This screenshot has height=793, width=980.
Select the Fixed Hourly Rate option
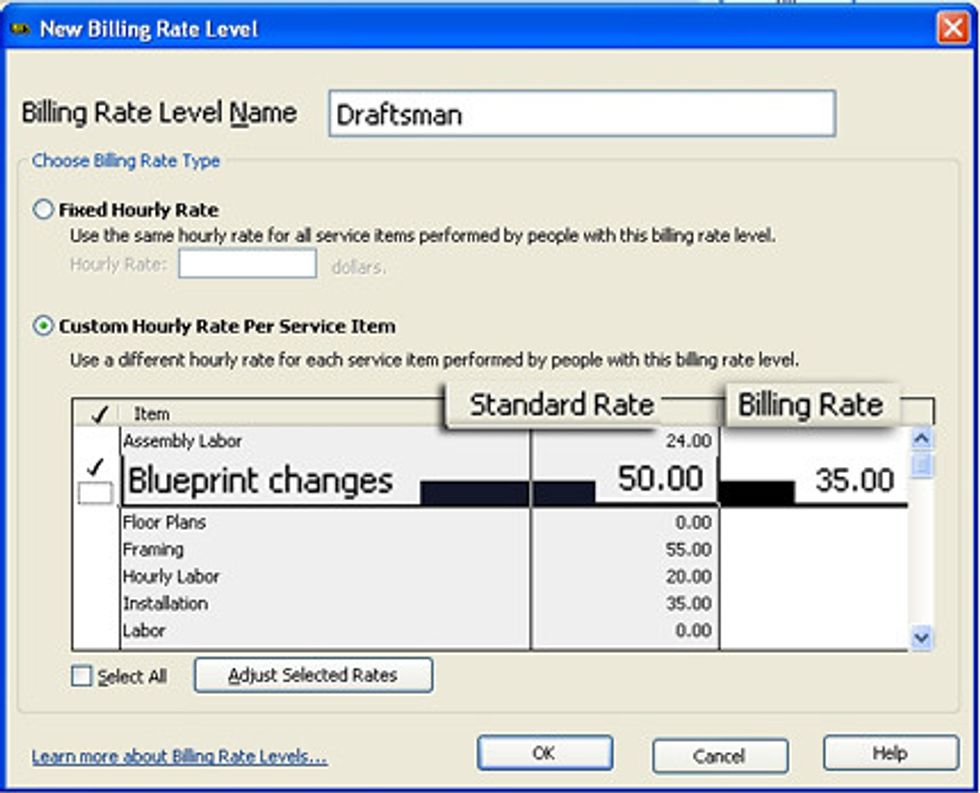pyautogui.click(x=43, y=210)
